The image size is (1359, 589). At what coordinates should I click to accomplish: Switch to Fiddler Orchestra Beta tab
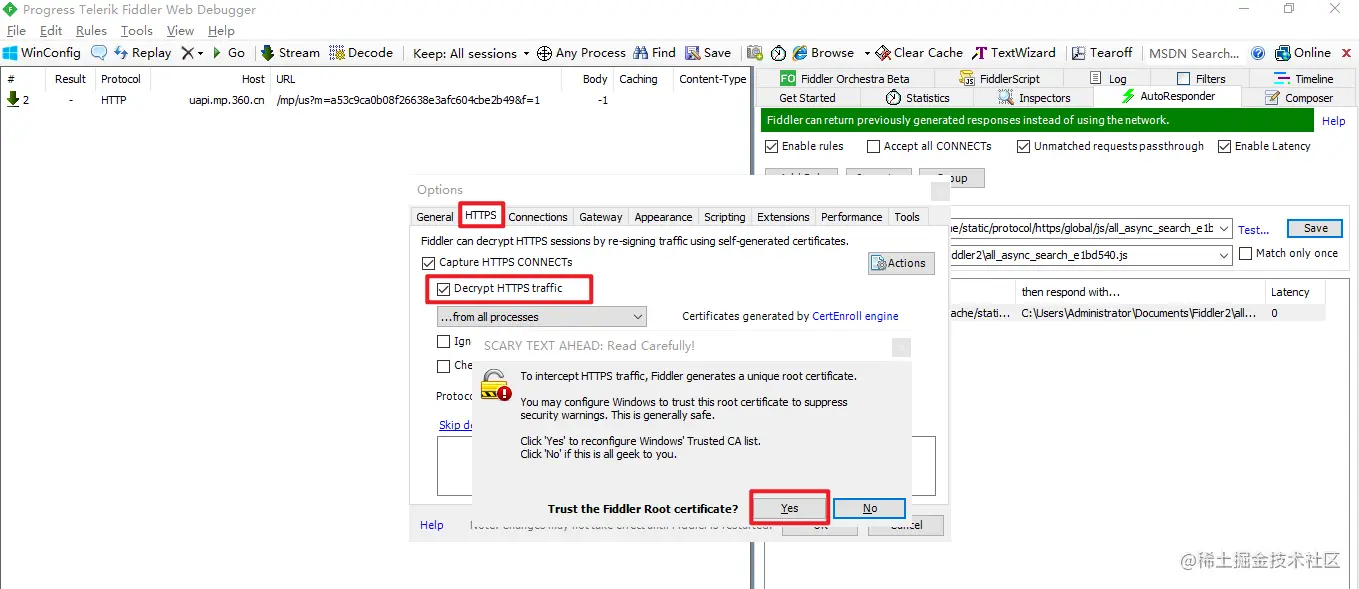(x=844, y=78)
